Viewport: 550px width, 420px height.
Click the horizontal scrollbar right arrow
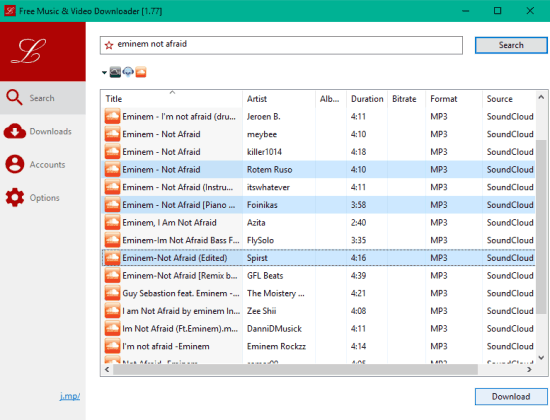tap(529, 369)
